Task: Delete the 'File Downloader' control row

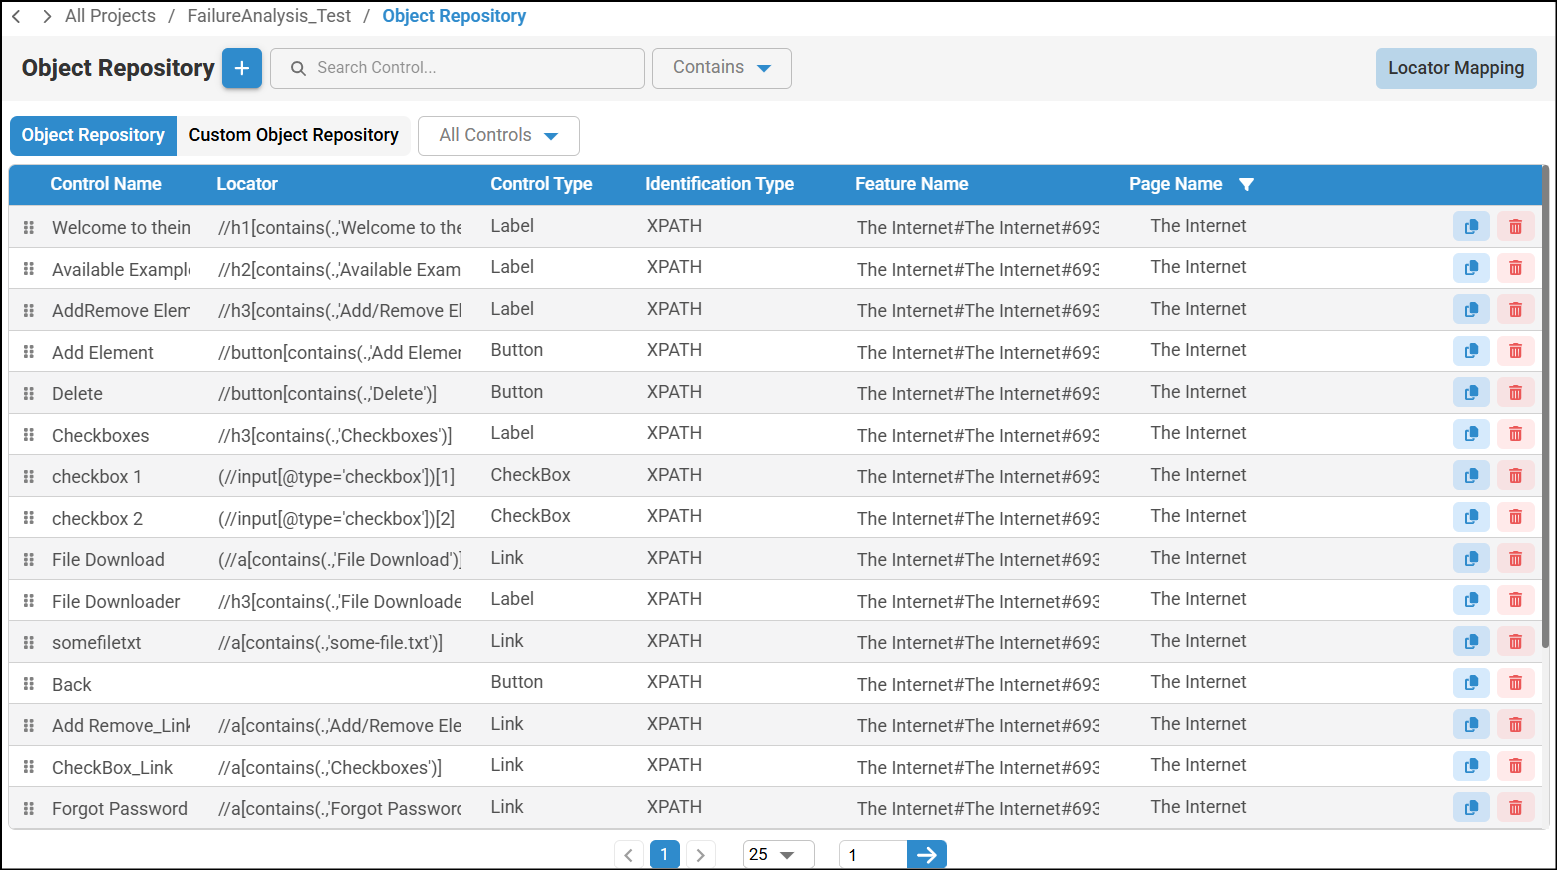Action: (x=1515, y=600)
